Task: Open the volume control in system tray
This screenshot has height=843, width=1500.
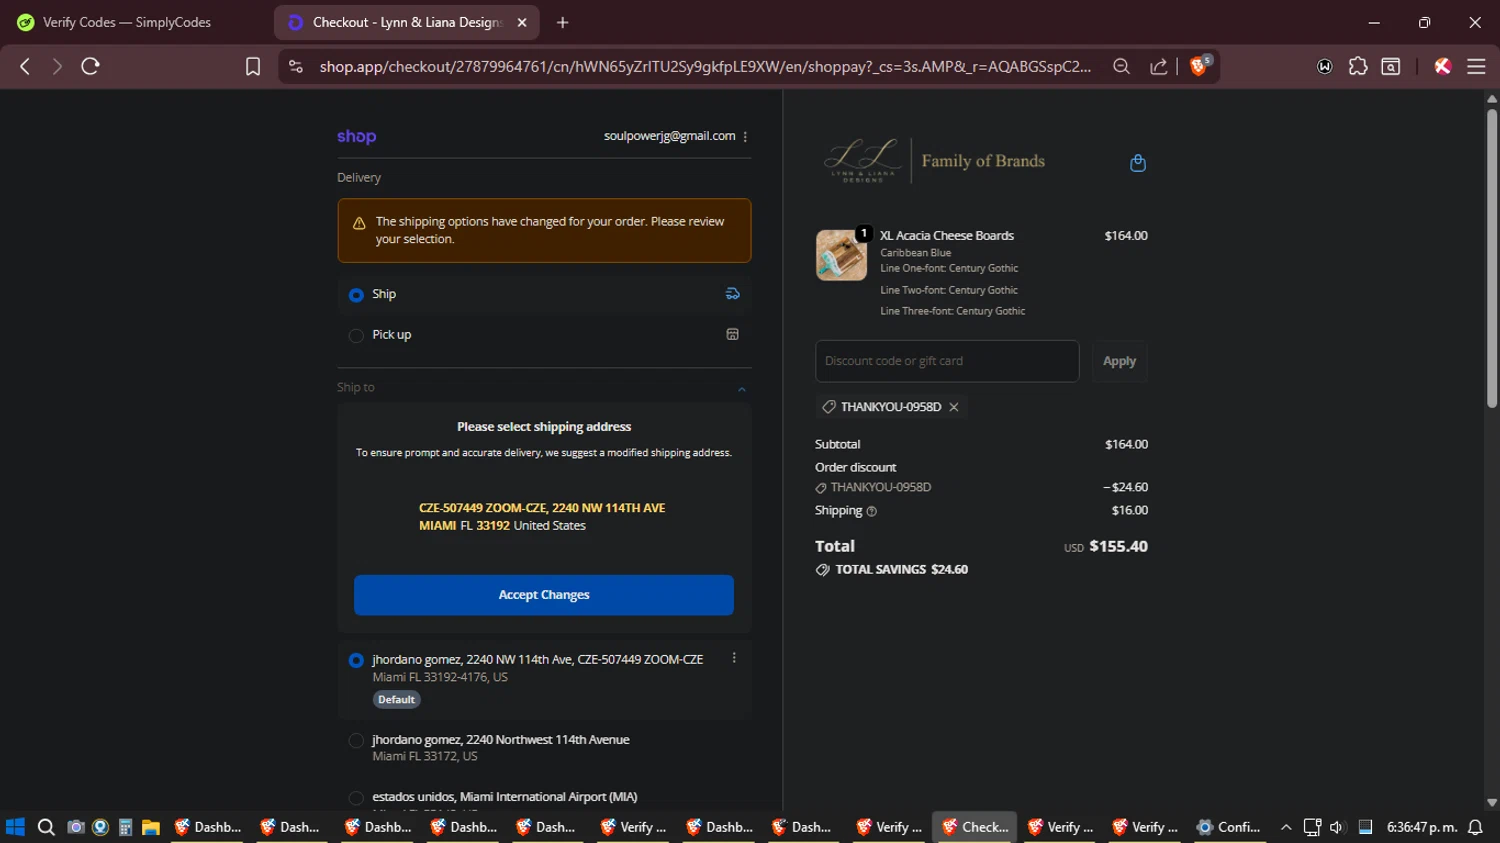Action: pos(1337,827)
